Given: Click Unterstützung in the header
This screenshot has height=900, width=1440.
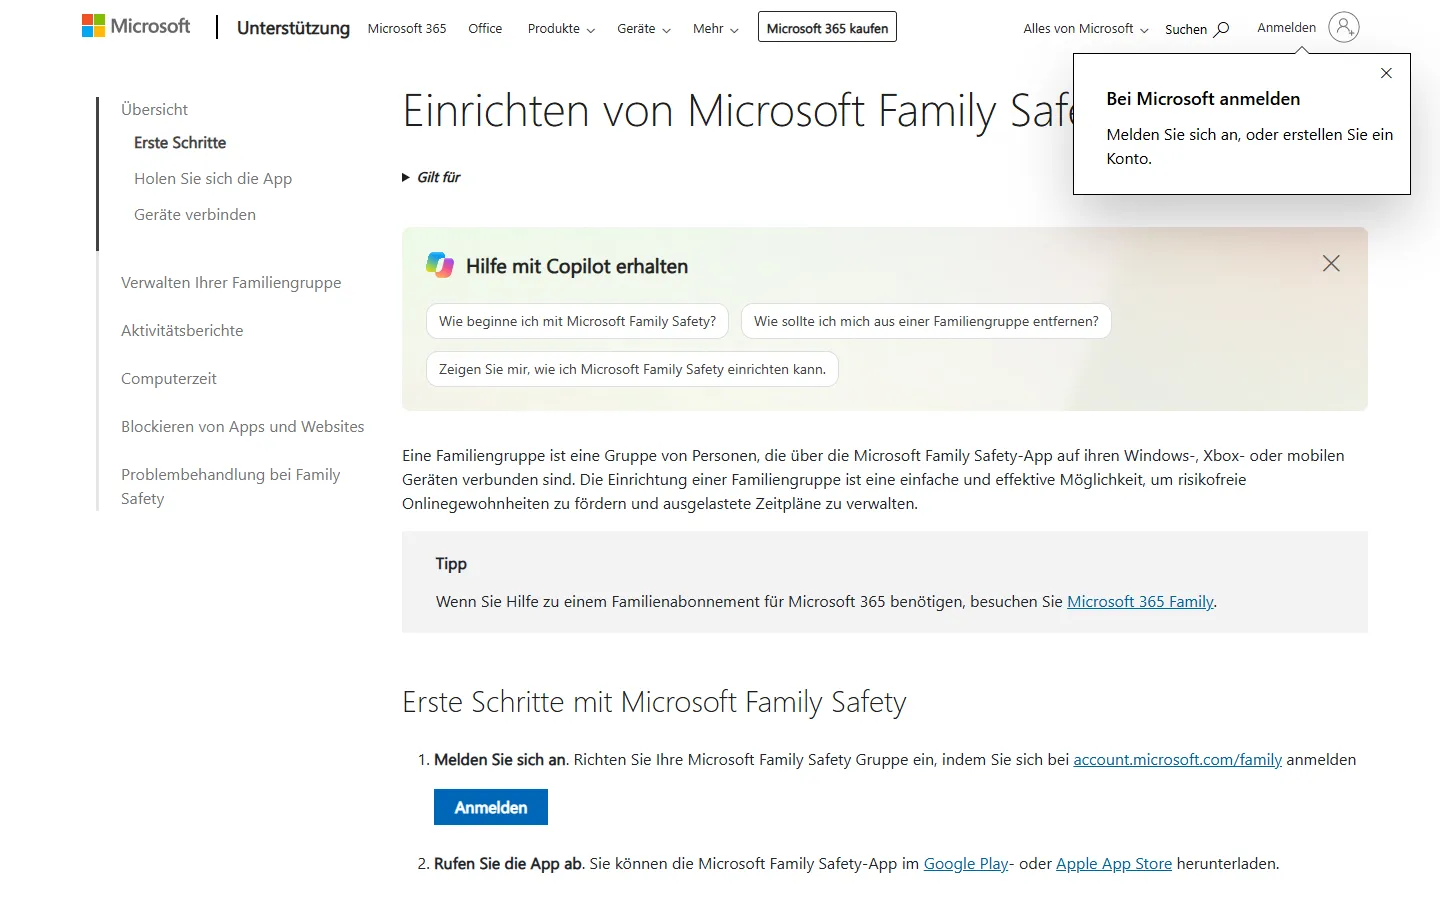Looking at the screenshot, I should [293, 28].
